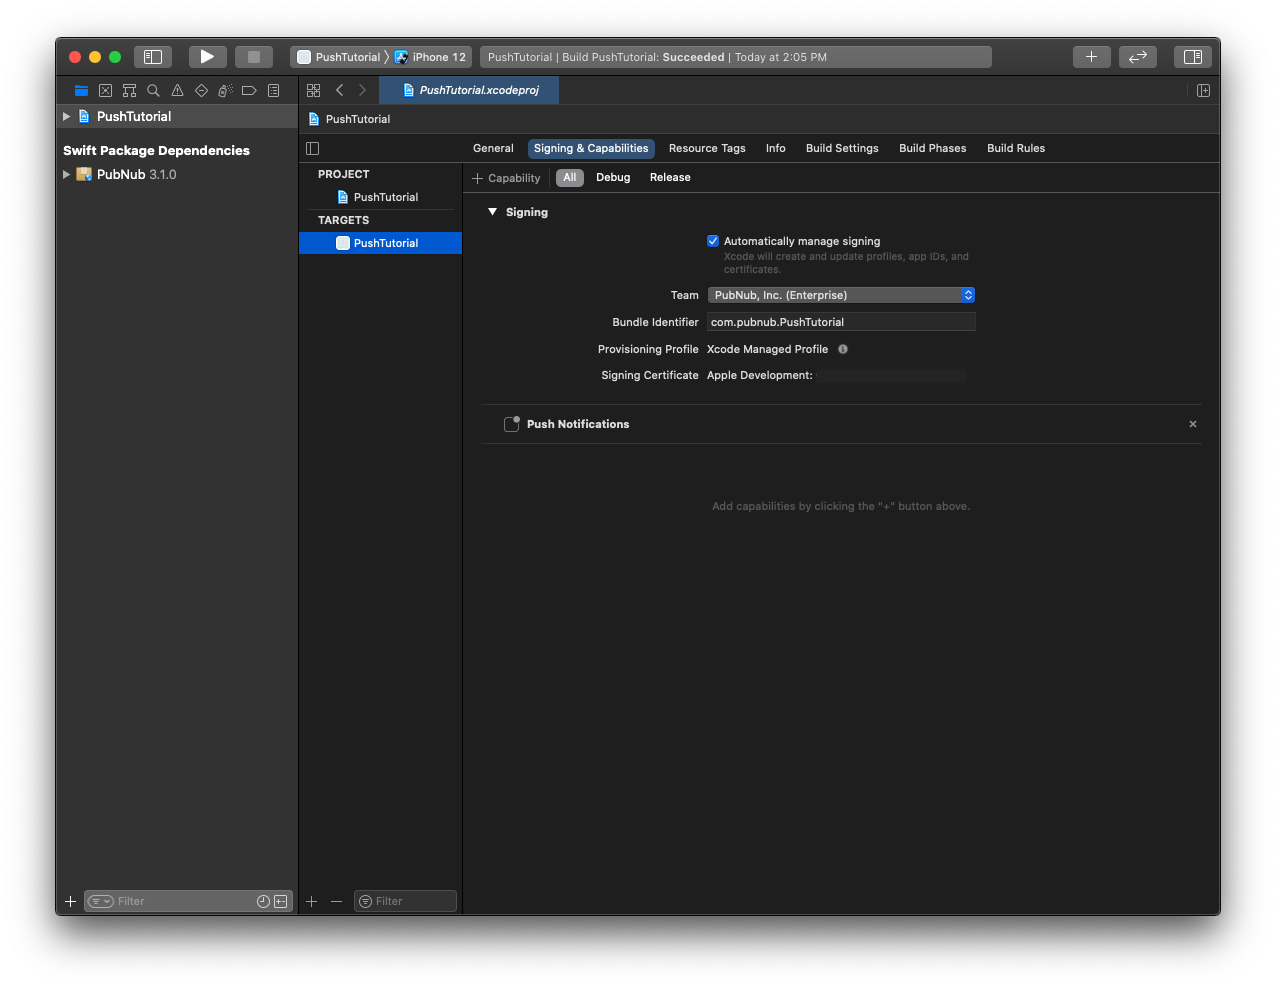
Task: Open the Breakpoint navigator icon
Action: click(x=249, y=90)
